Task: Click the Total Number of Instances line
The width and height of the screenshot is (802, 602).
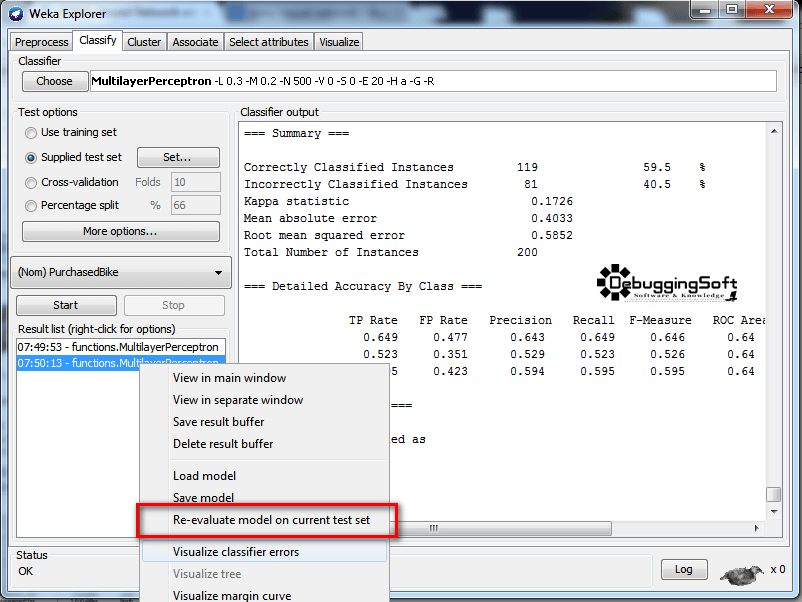Action: (391, 252)
